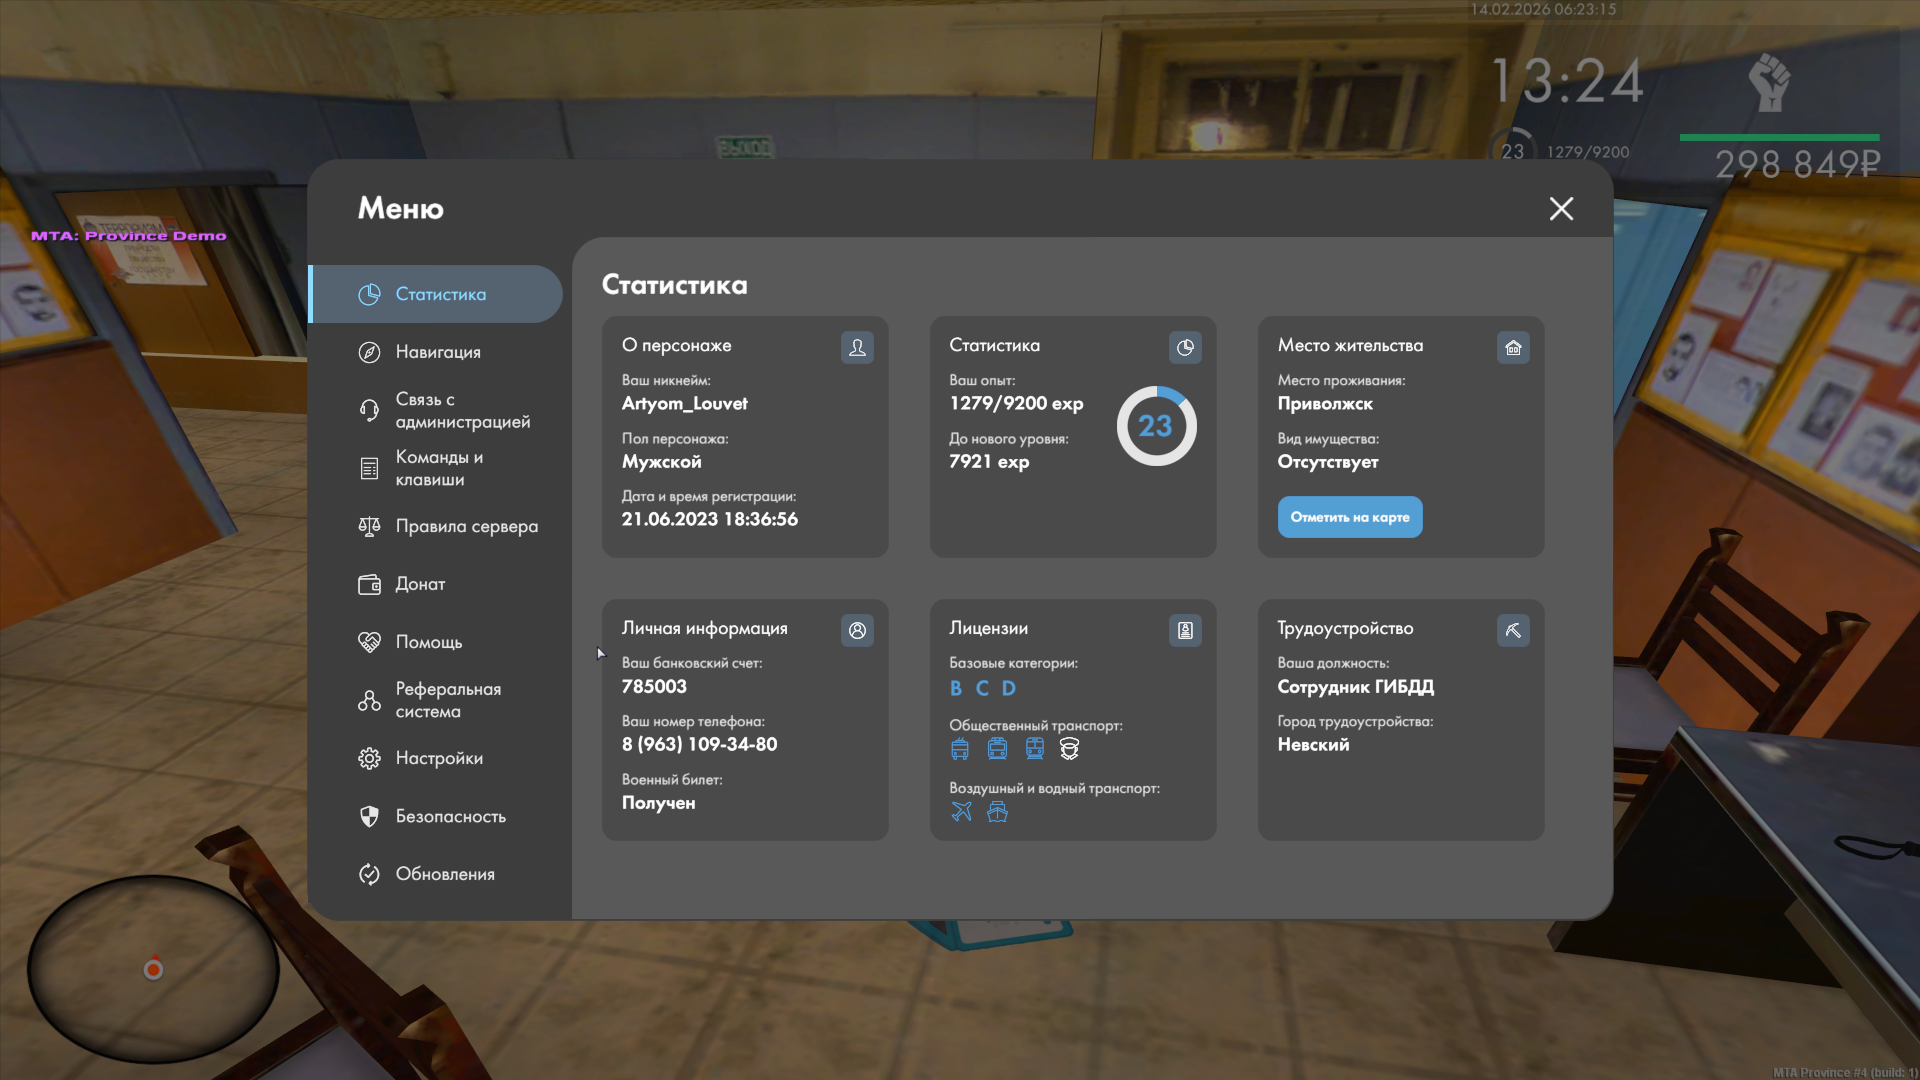The width and height of the screenshot is (1920, 1080).
Task: Go to Правила сервера
Action: [465, 526]
